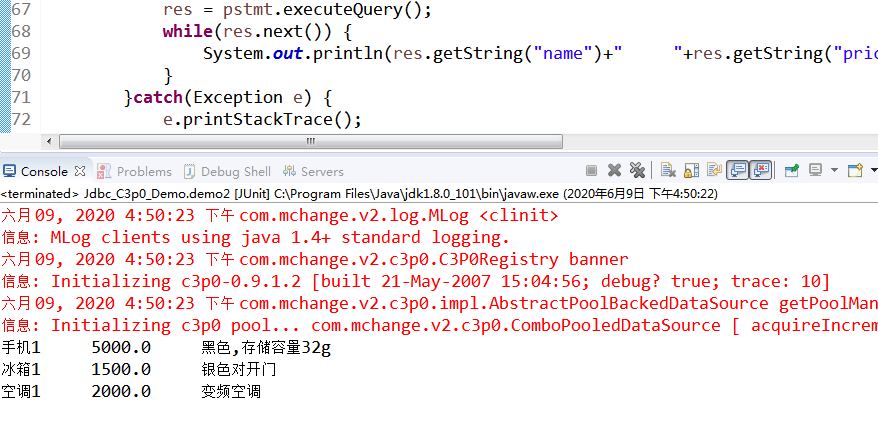Toggle Show Console on Standard Error change

click(x=761, y=171)
